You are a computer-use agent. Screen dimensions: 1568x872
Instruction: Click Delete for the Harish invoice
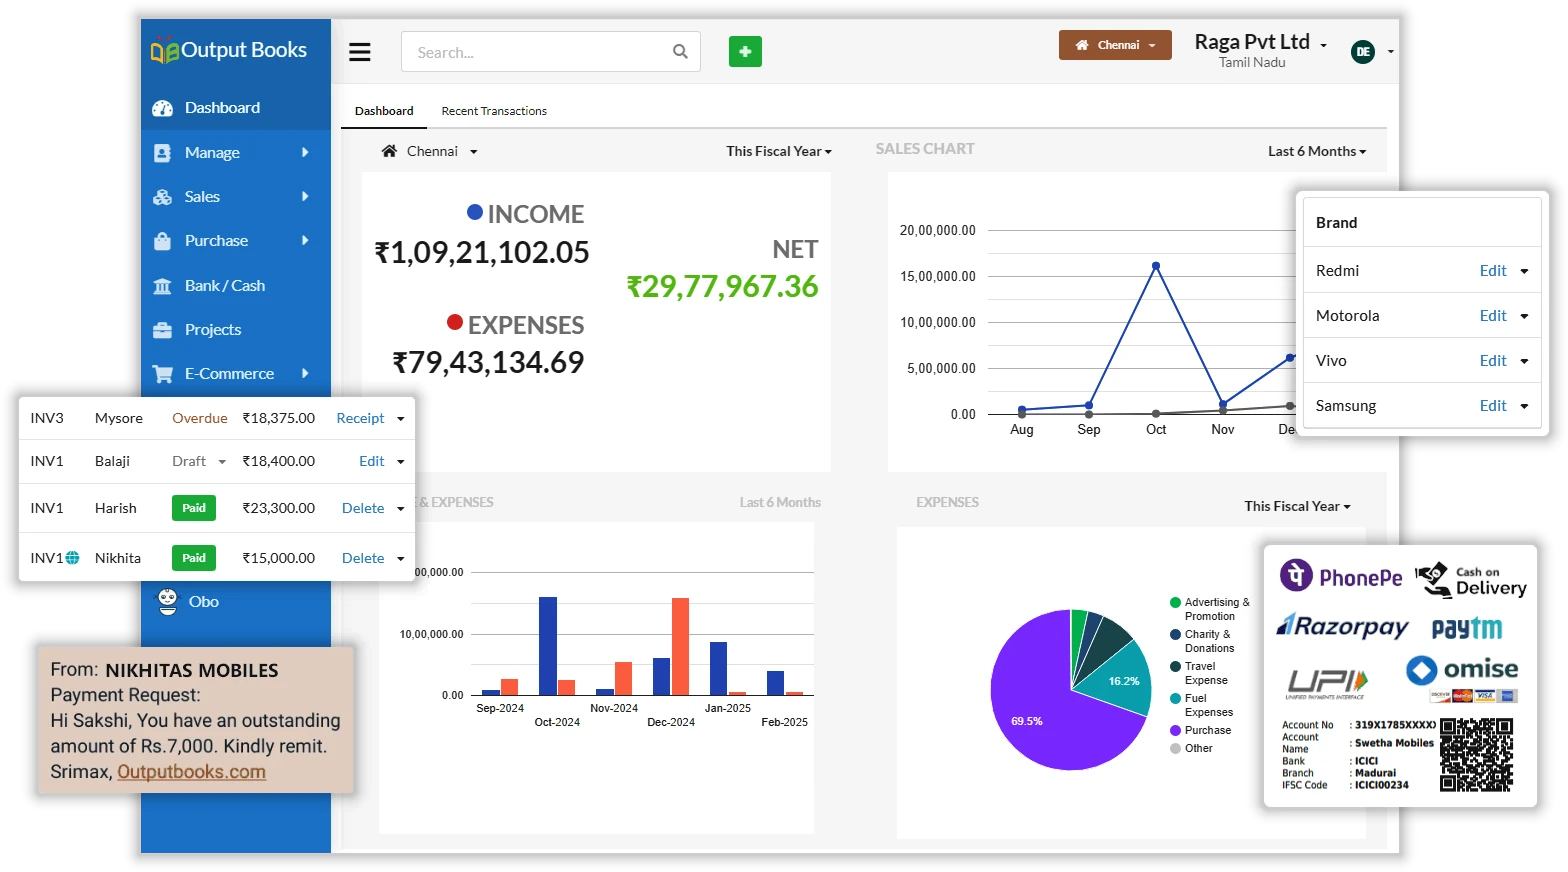pyautogui.click(x=363, y=508)
